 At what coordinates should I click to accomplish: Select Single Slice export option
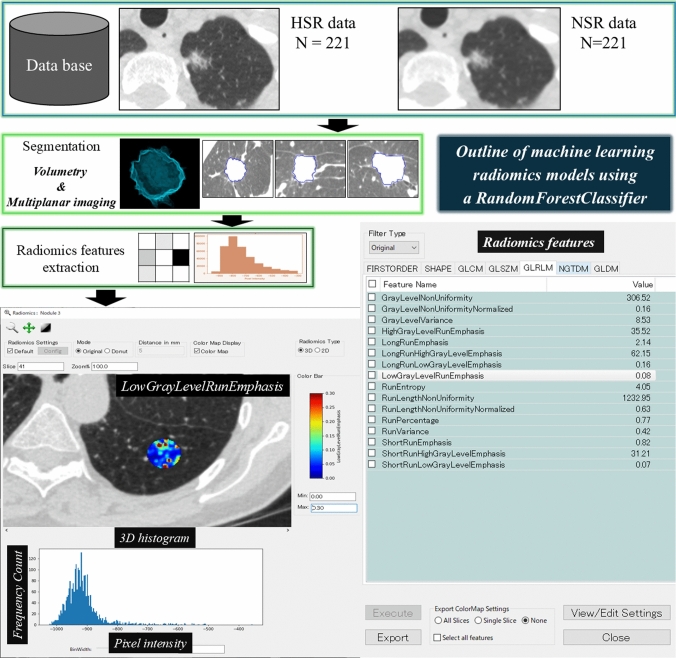click(478, 620)
